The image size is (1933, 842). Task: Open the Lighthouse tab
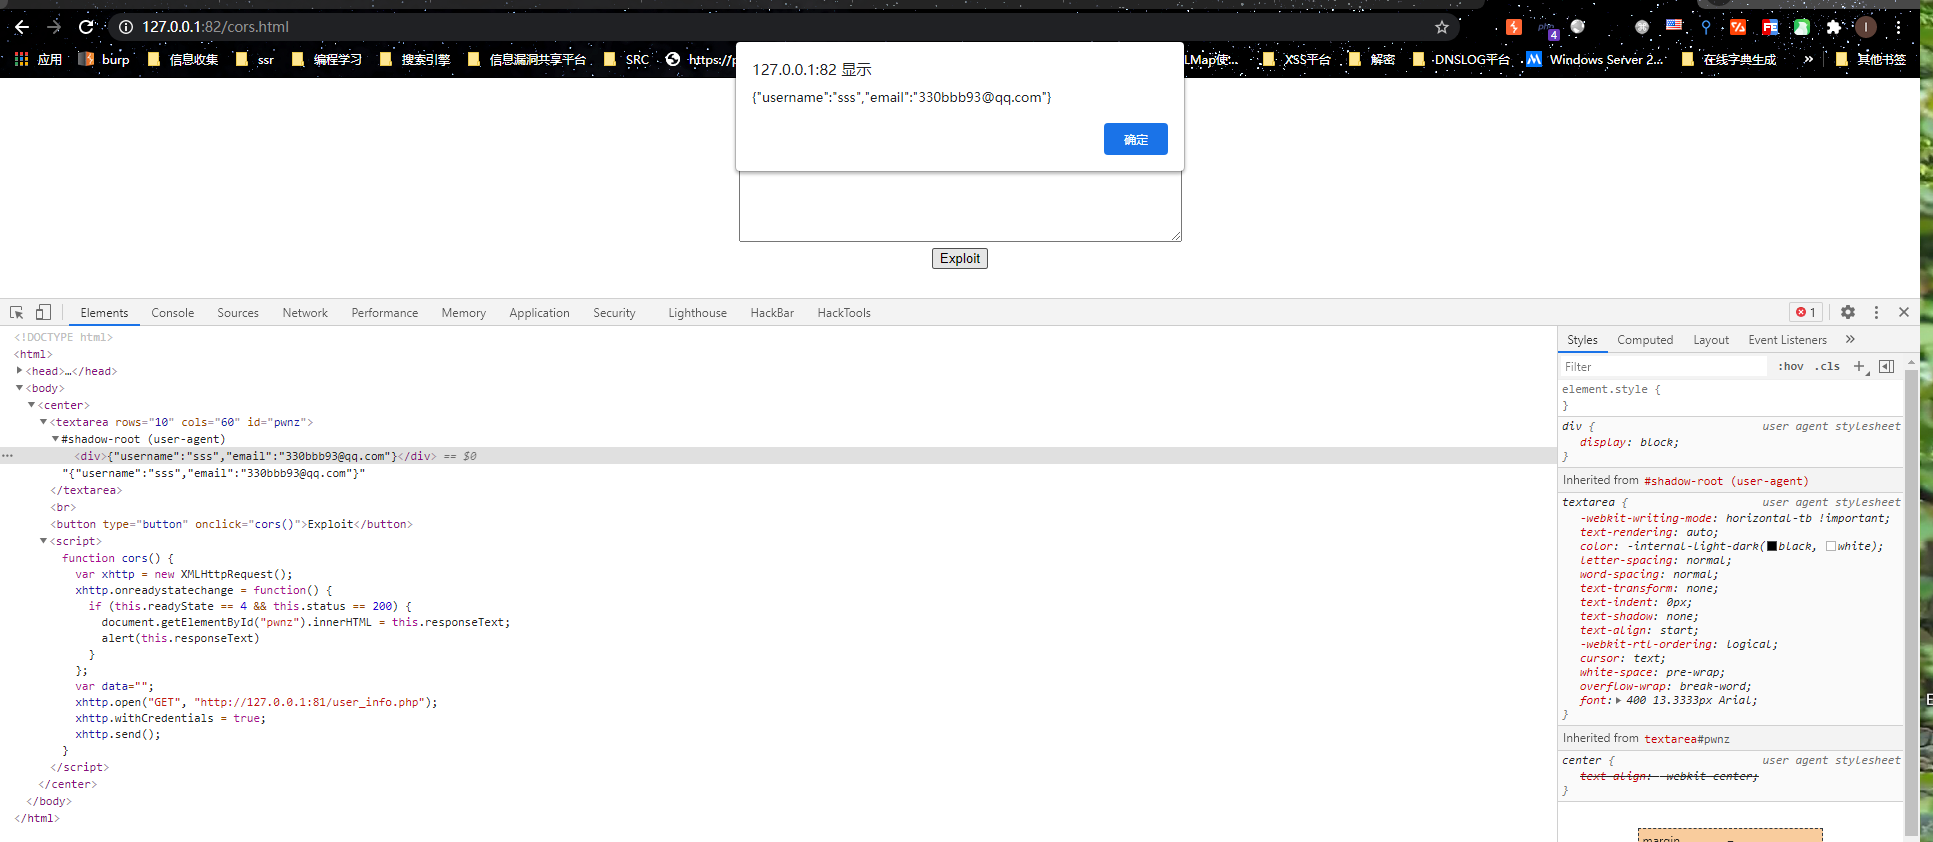tap(698, 313)
